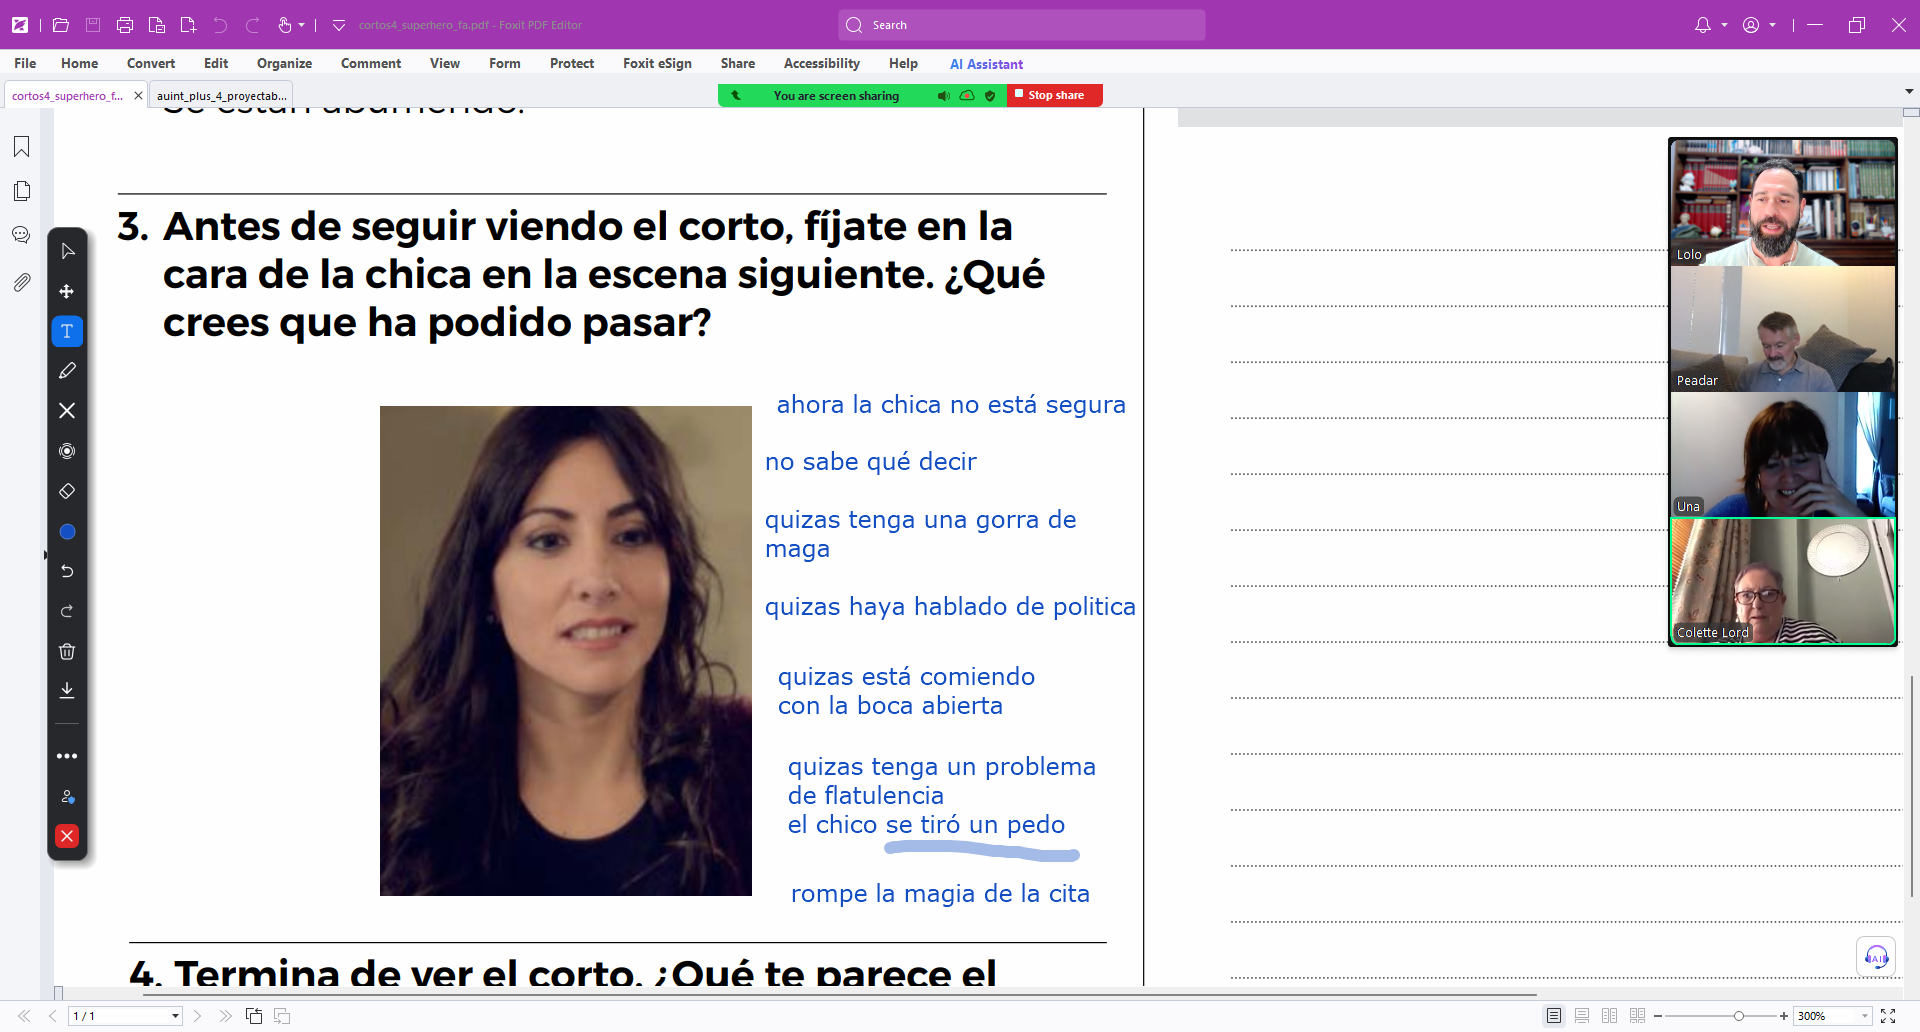Open the customize quick access toolbar dropdown
This screenshot has height=1032, width=1920.
[x=339, y=25]
